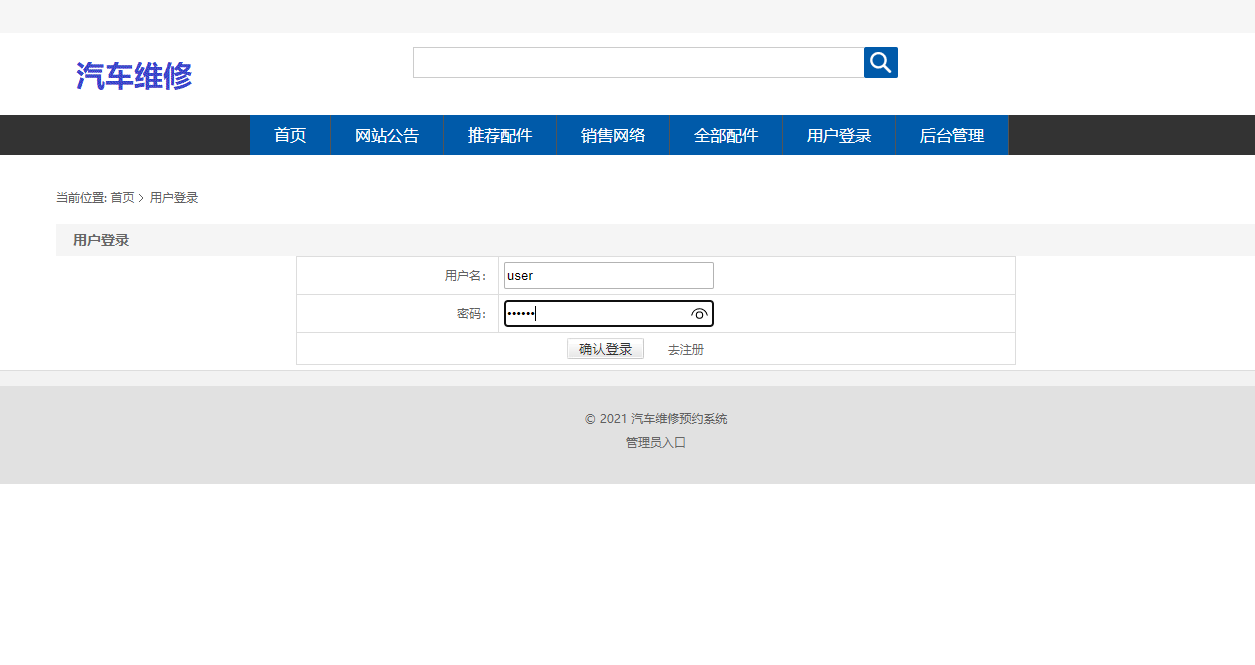Click the 管理员入口 admin entrance link
Screen dimensions: 1255x665
tap(658, 442)
